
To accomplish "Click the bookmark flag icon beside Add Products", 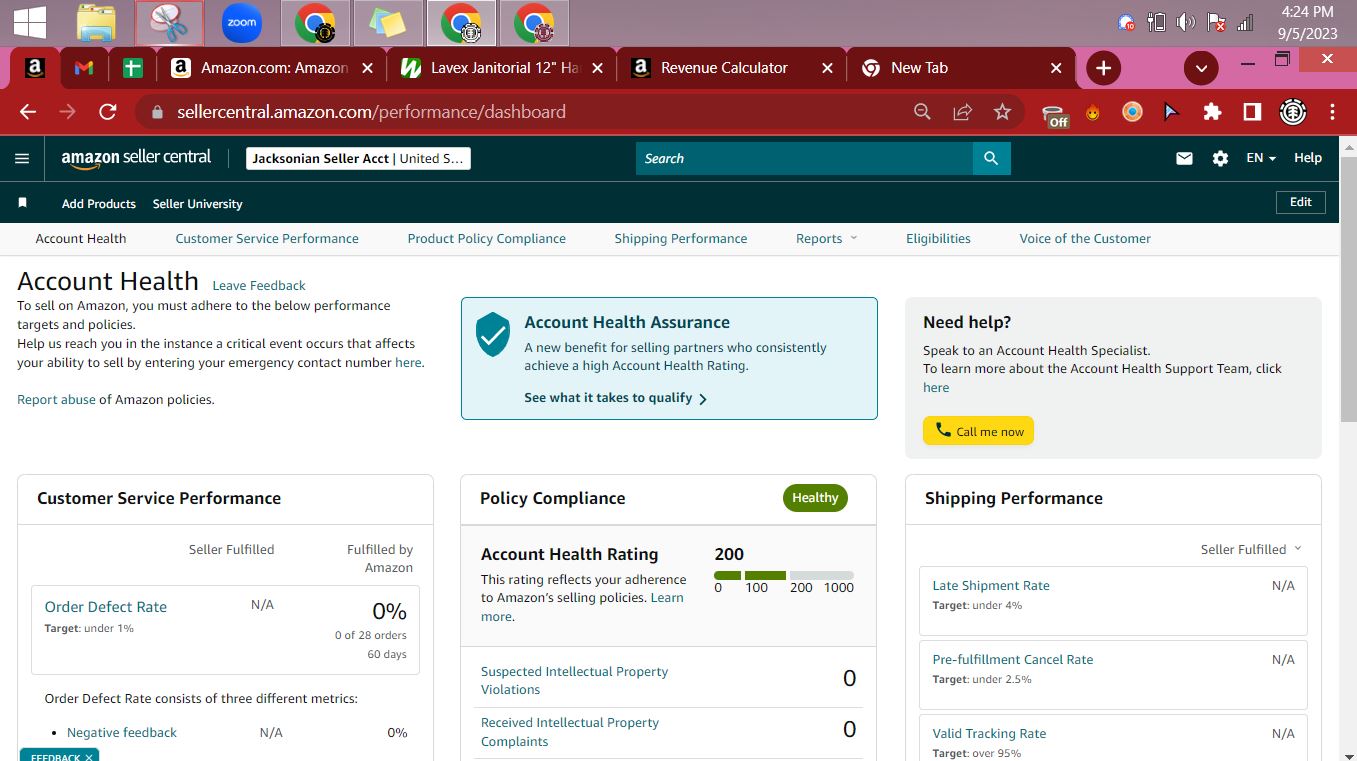I will click(x=22, y=203).
